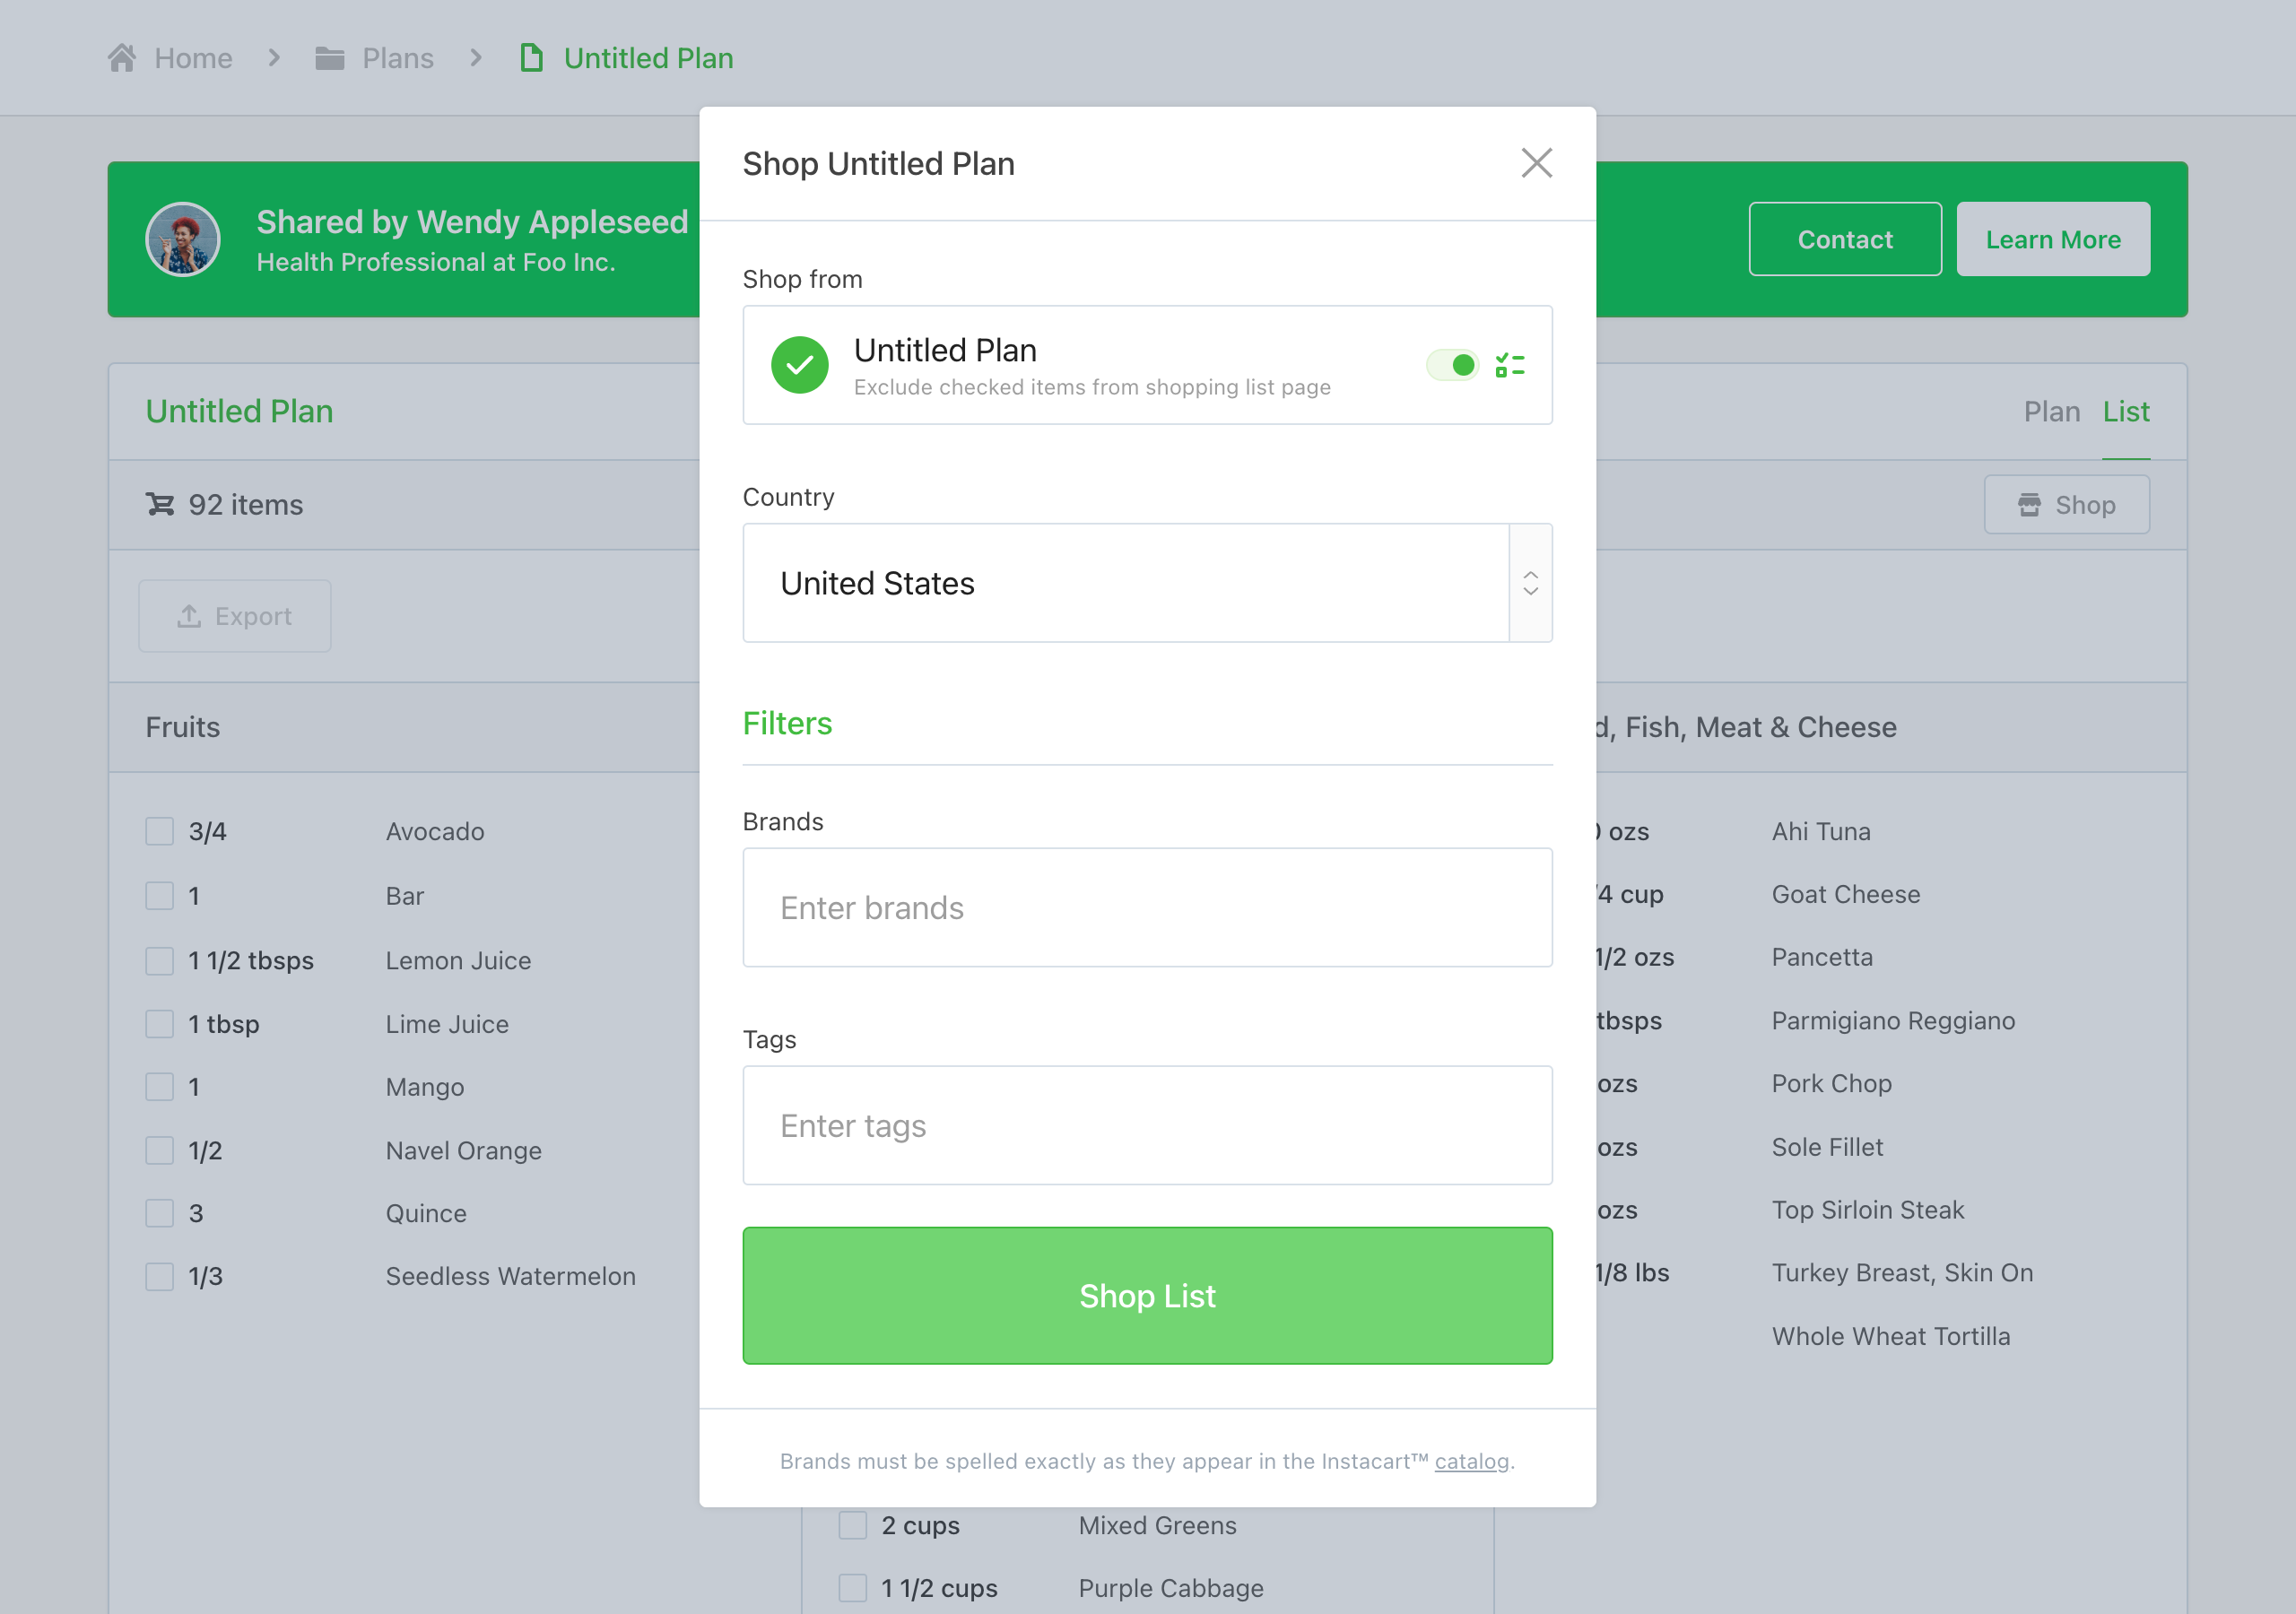Image resolution: width=2296 pixels, height=1614 pixels.
Task: Click the Enter brands input field
Action: [x=1147, y=907]
